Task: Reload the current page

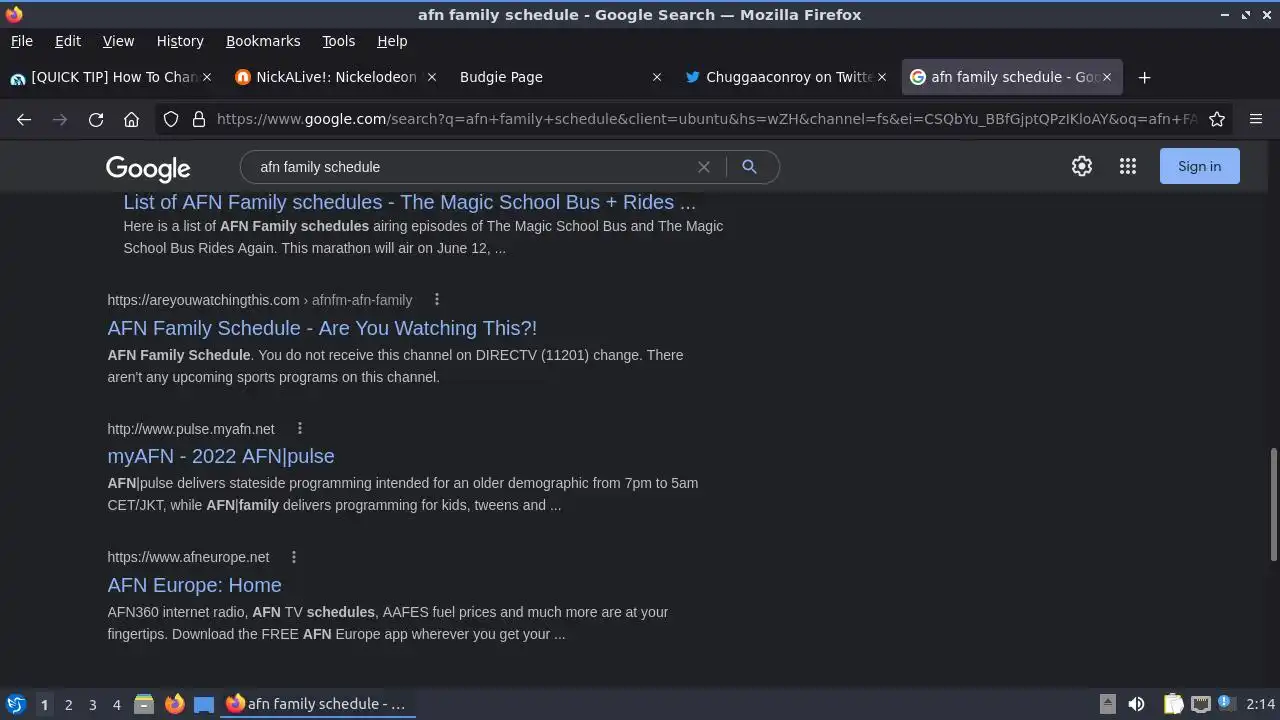Action: 96,119
